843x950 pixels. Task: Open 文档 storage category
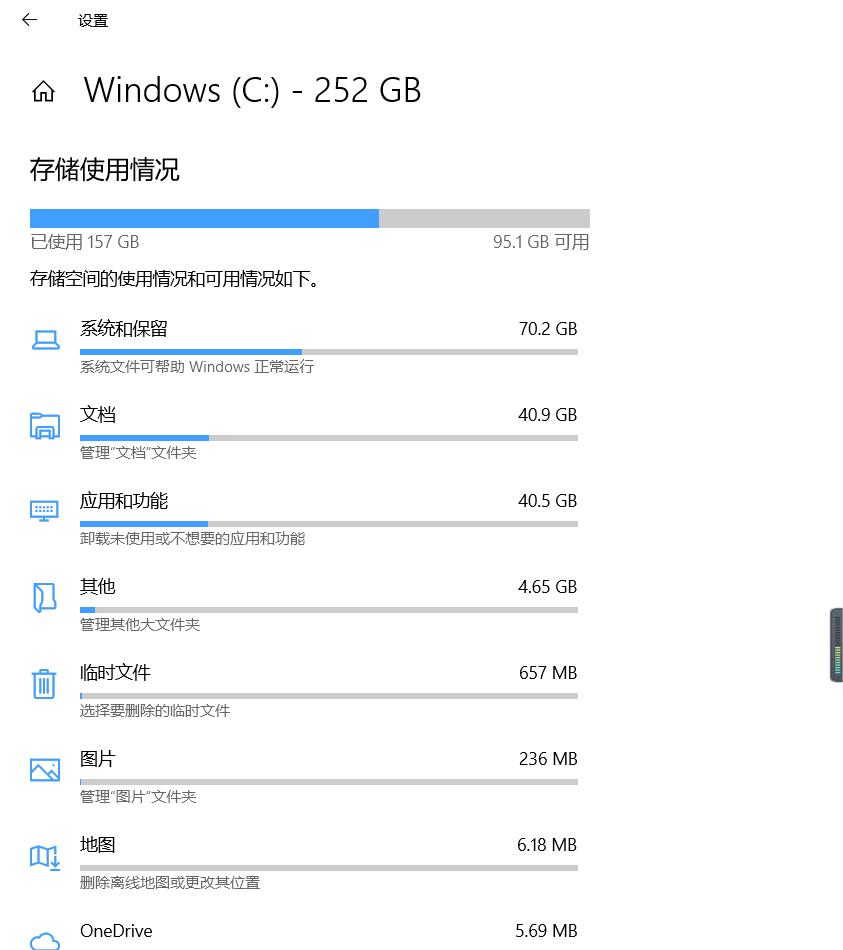[98, 415]
